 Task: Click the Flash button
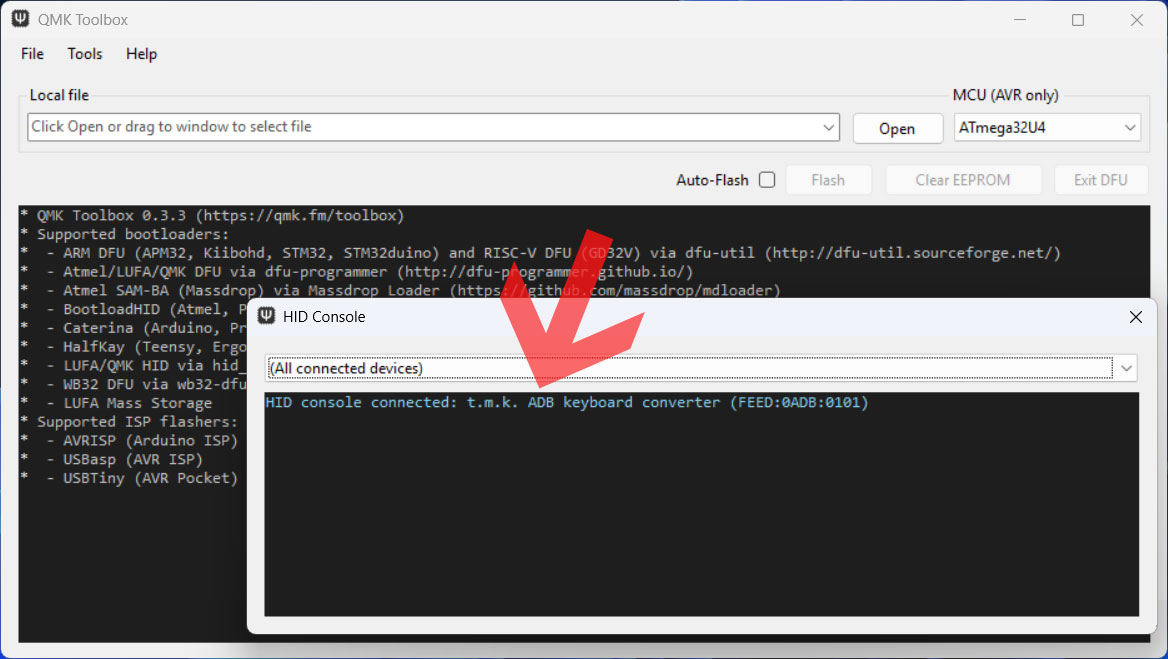point(828,180)
